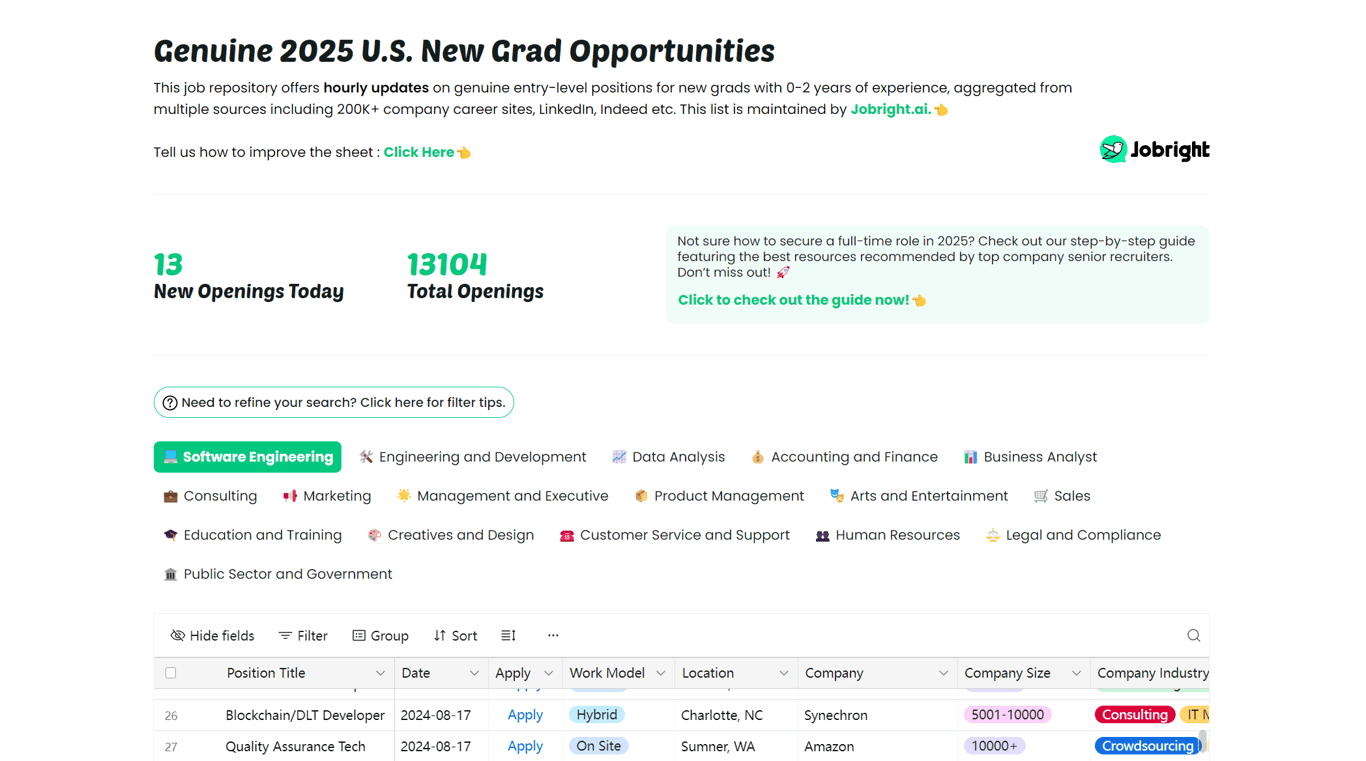This screenshot has height=761, width=1366.
Task: Open the Filter options via funnel icon
Action: 287,635
